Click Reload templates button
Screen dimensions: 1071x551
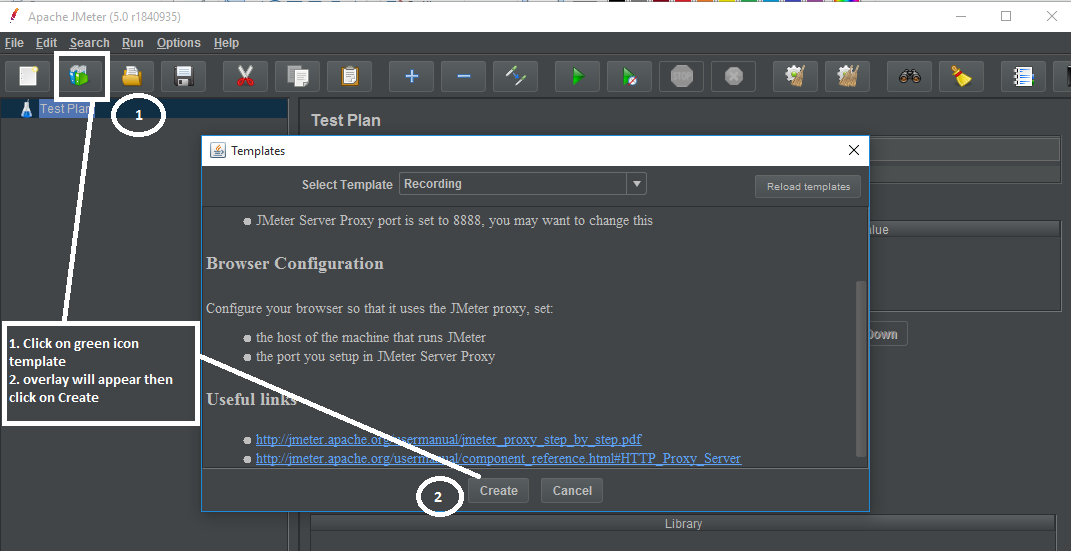click(808, 186)
